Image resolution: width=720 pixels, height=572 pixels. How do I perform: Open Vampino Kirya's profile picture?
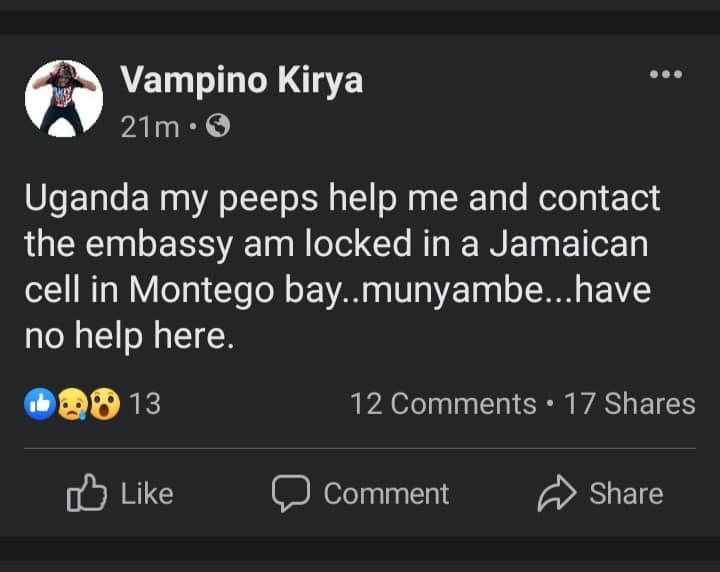64,98
